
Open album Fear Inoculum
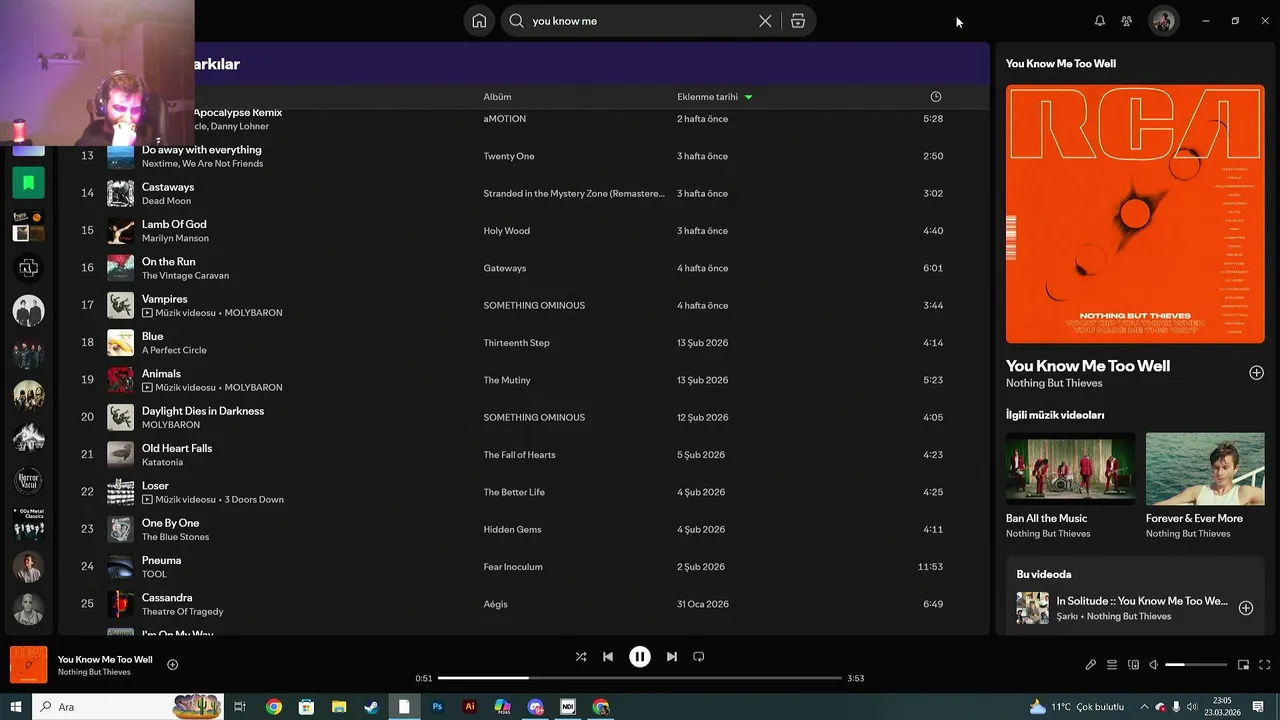[513, 567]
